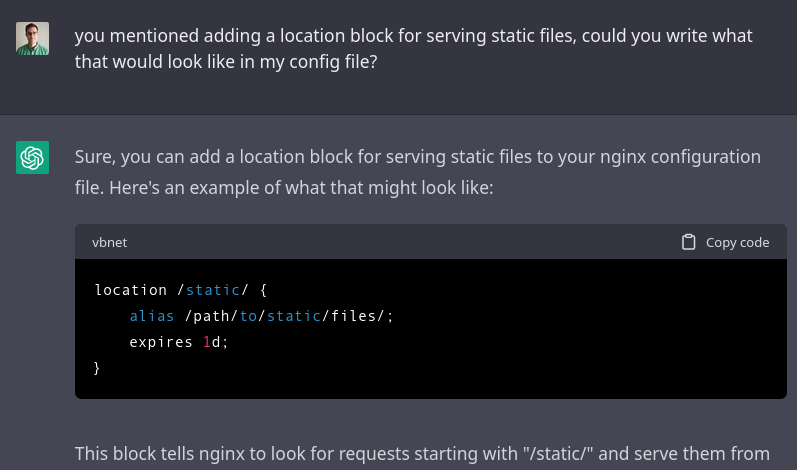Click the 'location /static/ {' code line
The height and width of the screenshot is (470, 797).
coord(181,290)
